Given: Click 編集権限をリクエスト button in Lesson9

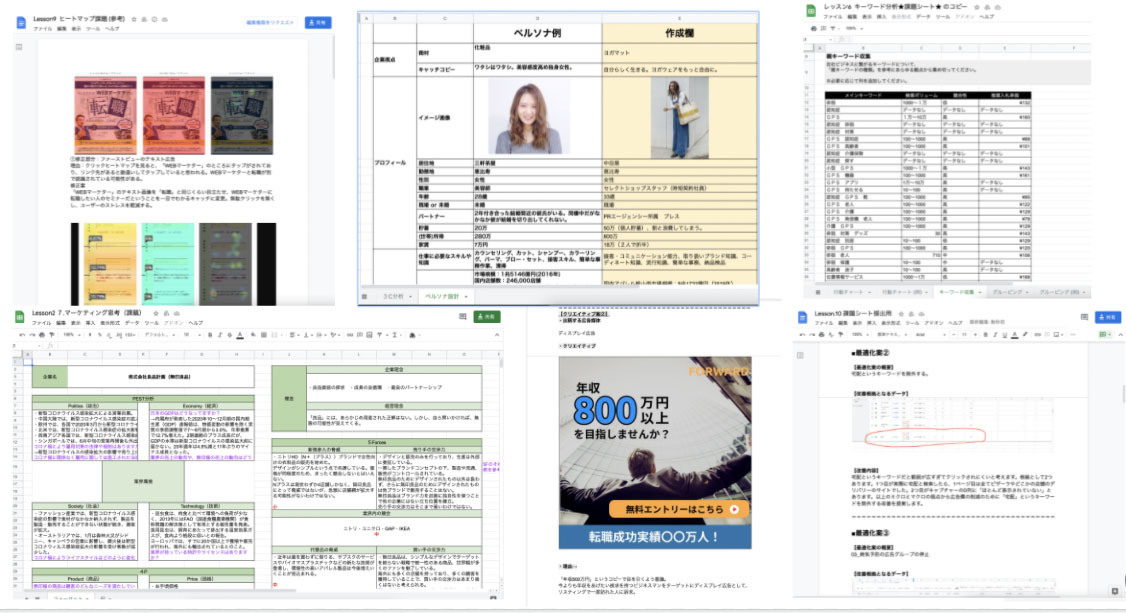Looking at the screenshot, I should (x=270, y=21).
